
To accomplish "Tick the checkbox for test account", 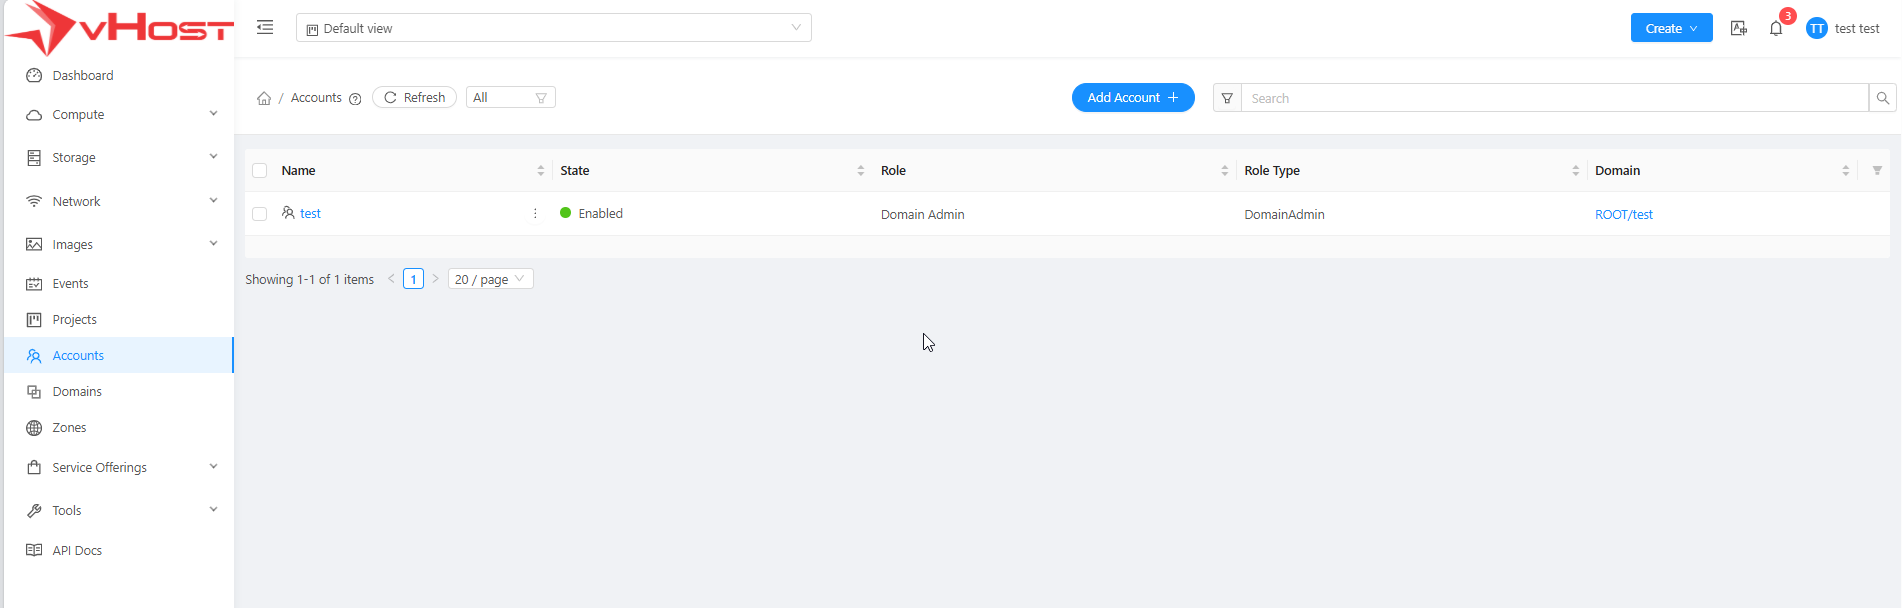I will pos(260,214).
